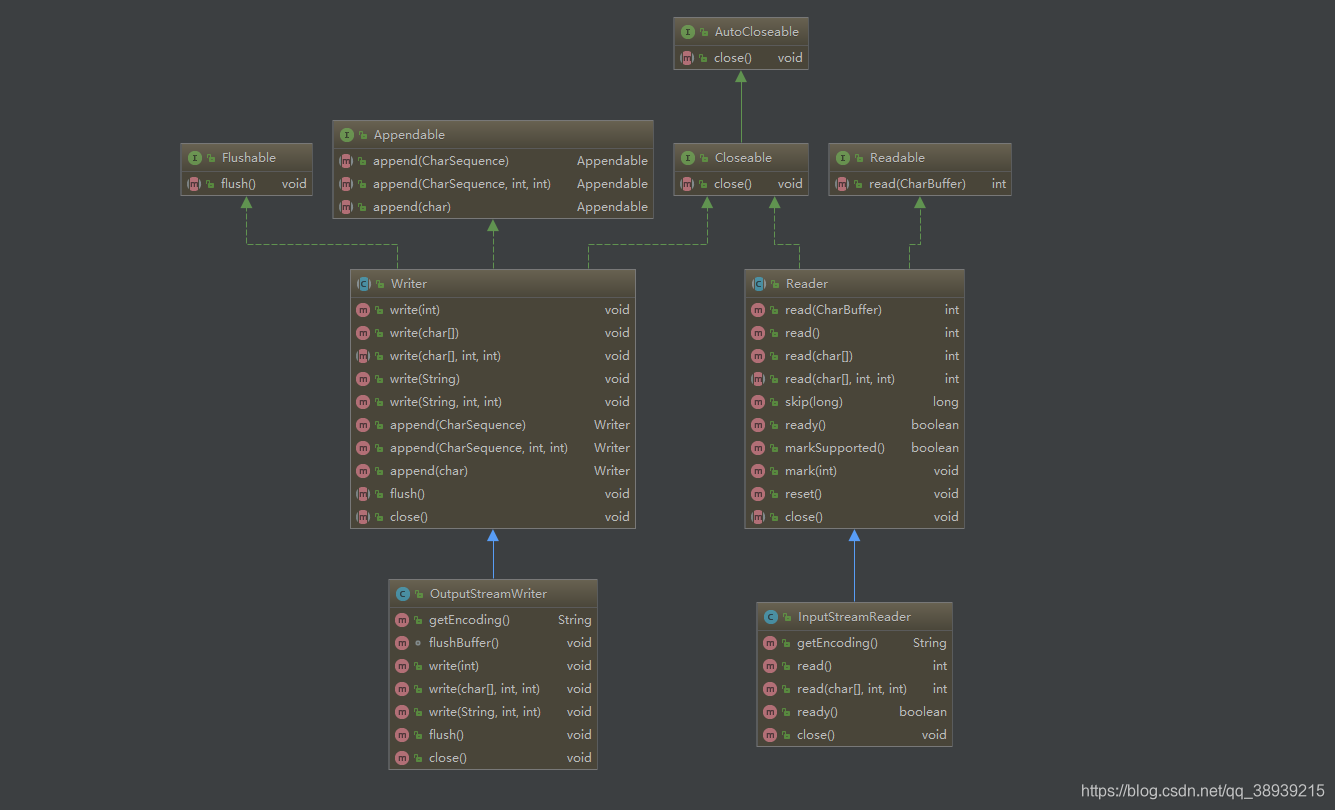Select the Reader class title
This screenshot has height=810, width=1335.
[x=806, y=284]
